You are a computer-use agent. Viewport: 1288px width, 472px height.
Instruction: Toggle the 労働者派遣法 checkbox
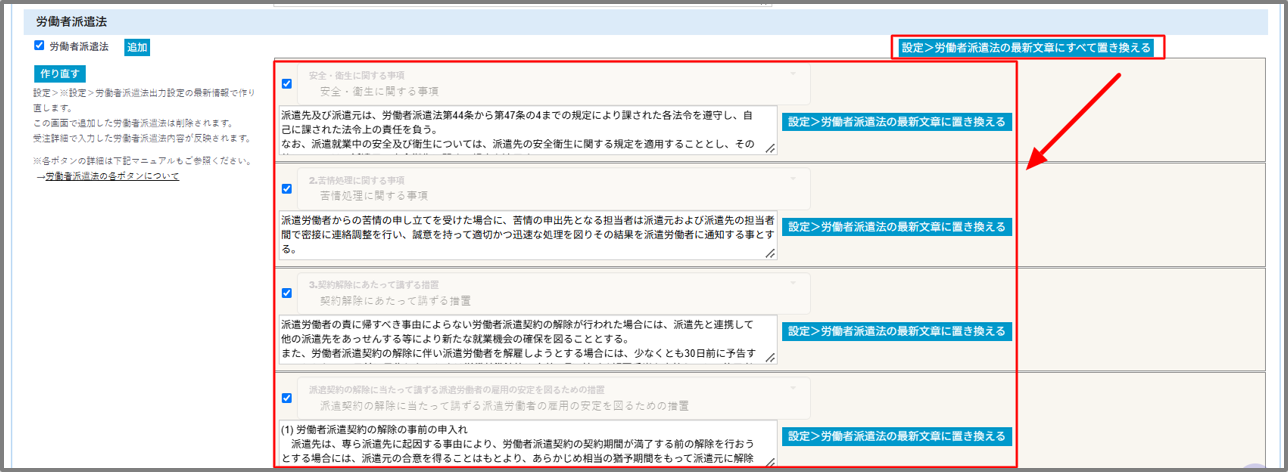point(39,46)
